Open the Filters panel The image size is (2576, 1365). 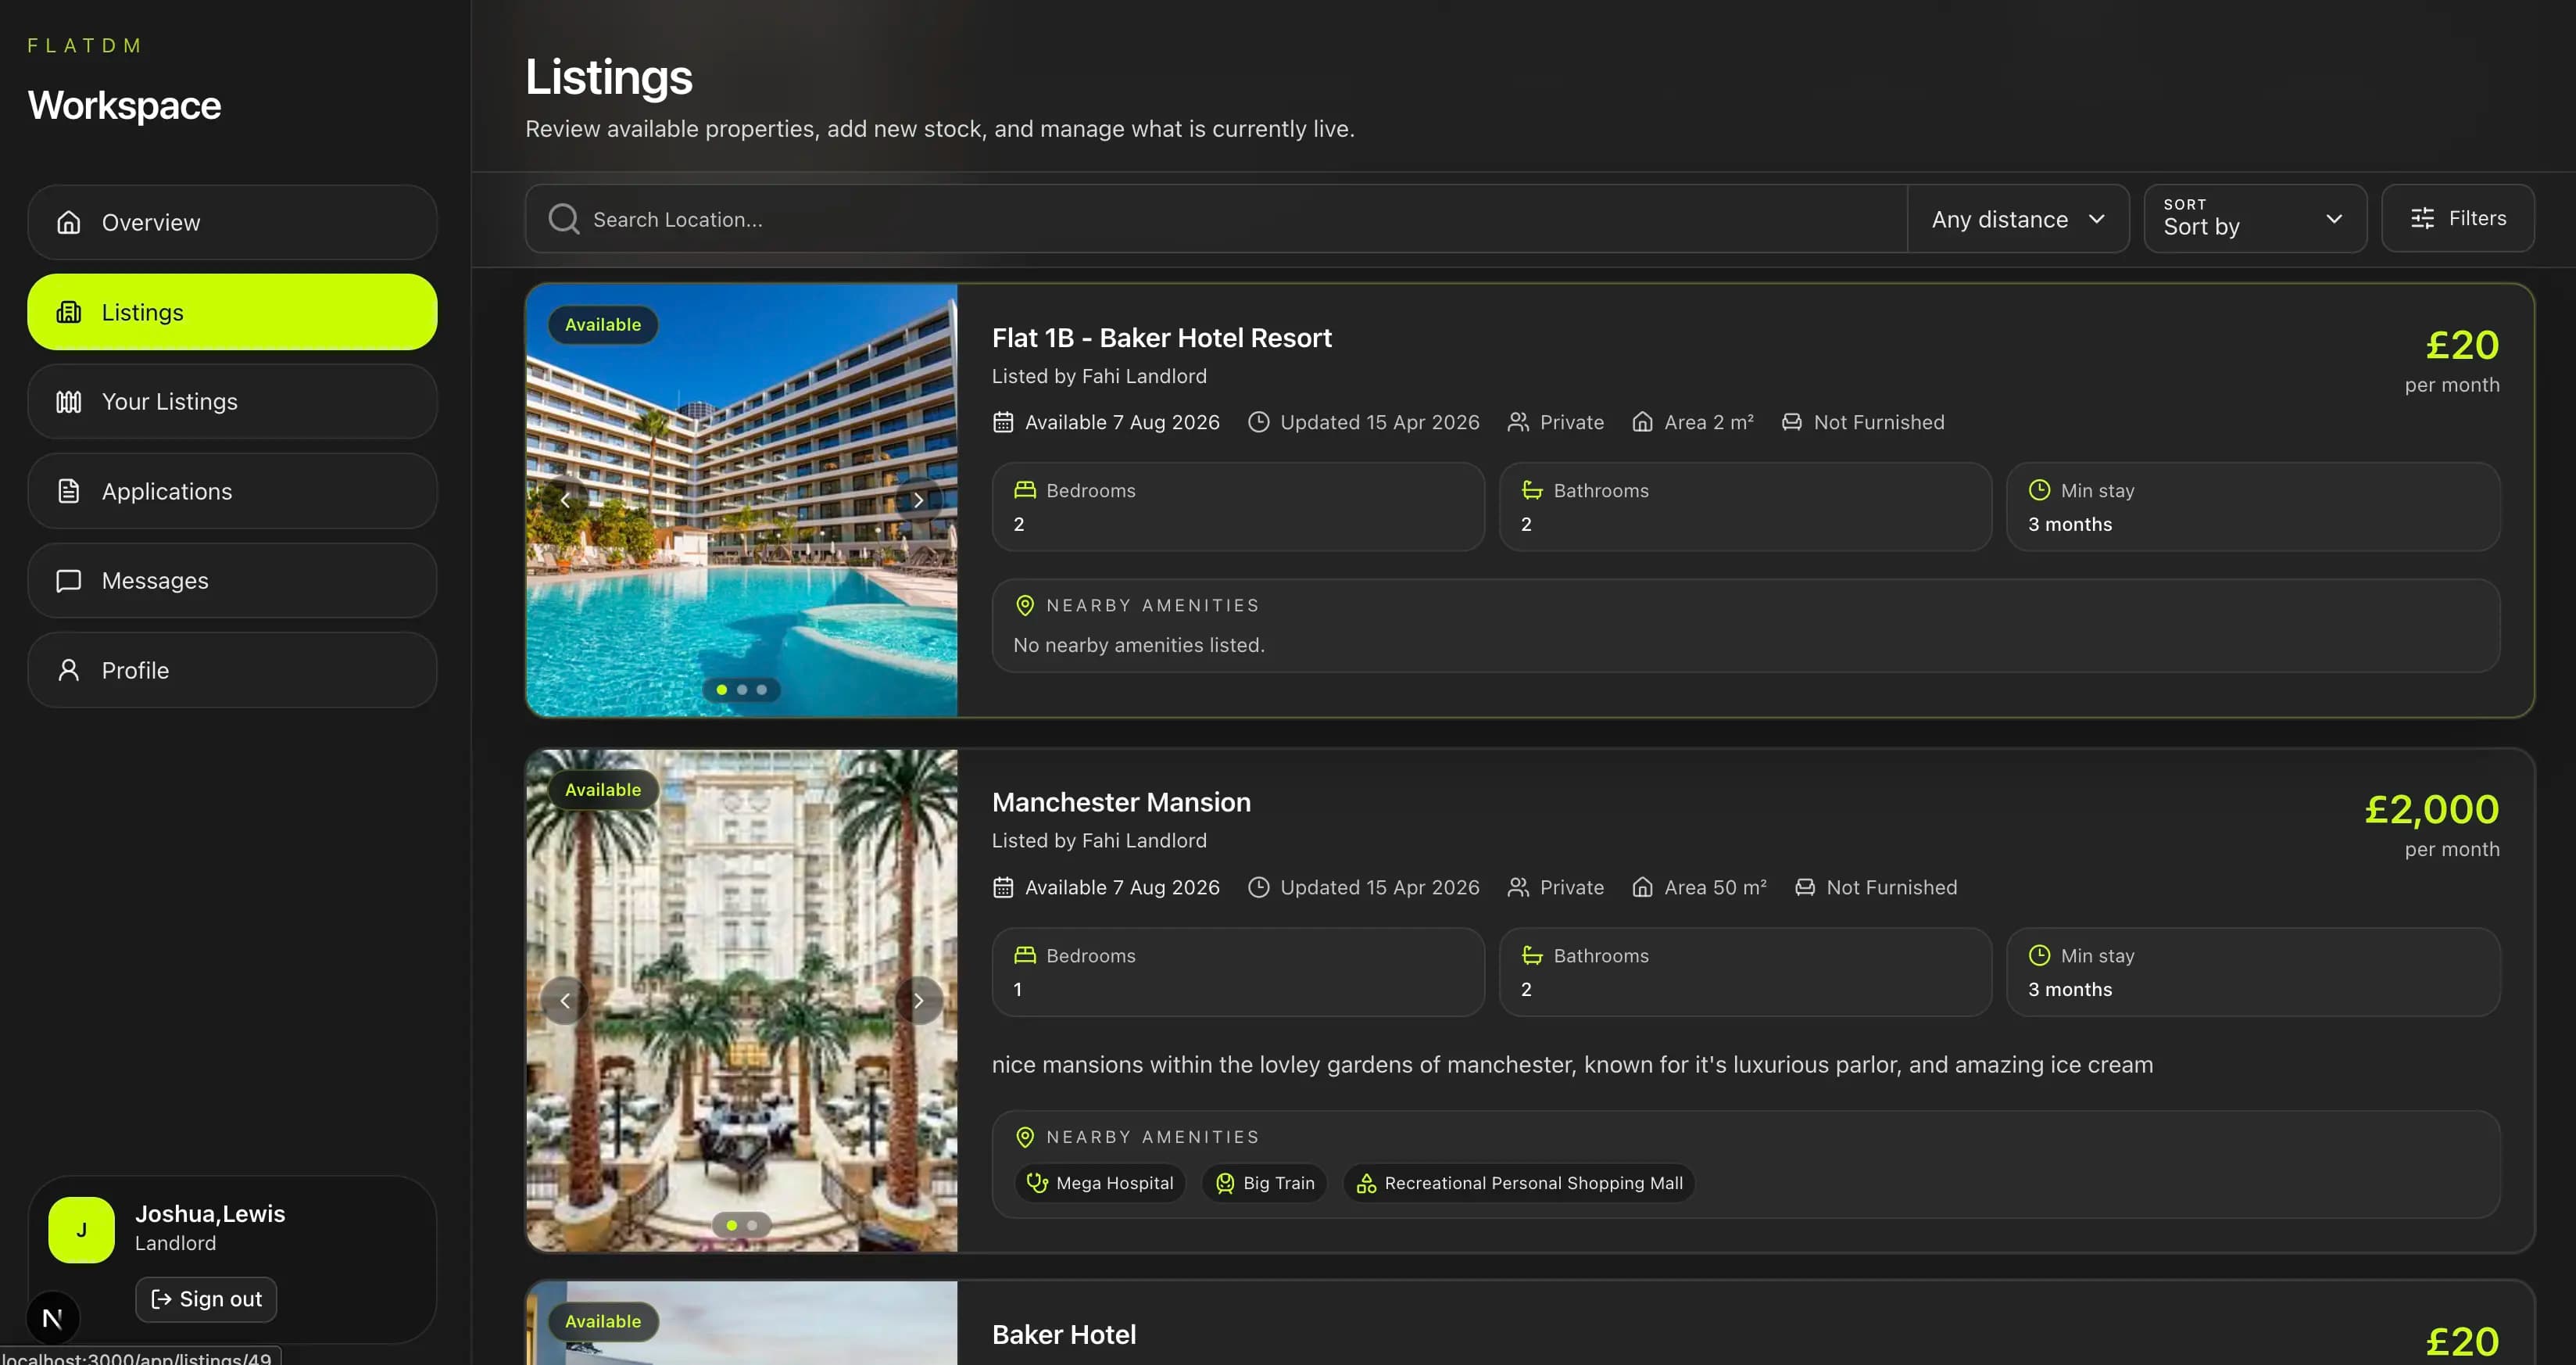(2457, 218)
